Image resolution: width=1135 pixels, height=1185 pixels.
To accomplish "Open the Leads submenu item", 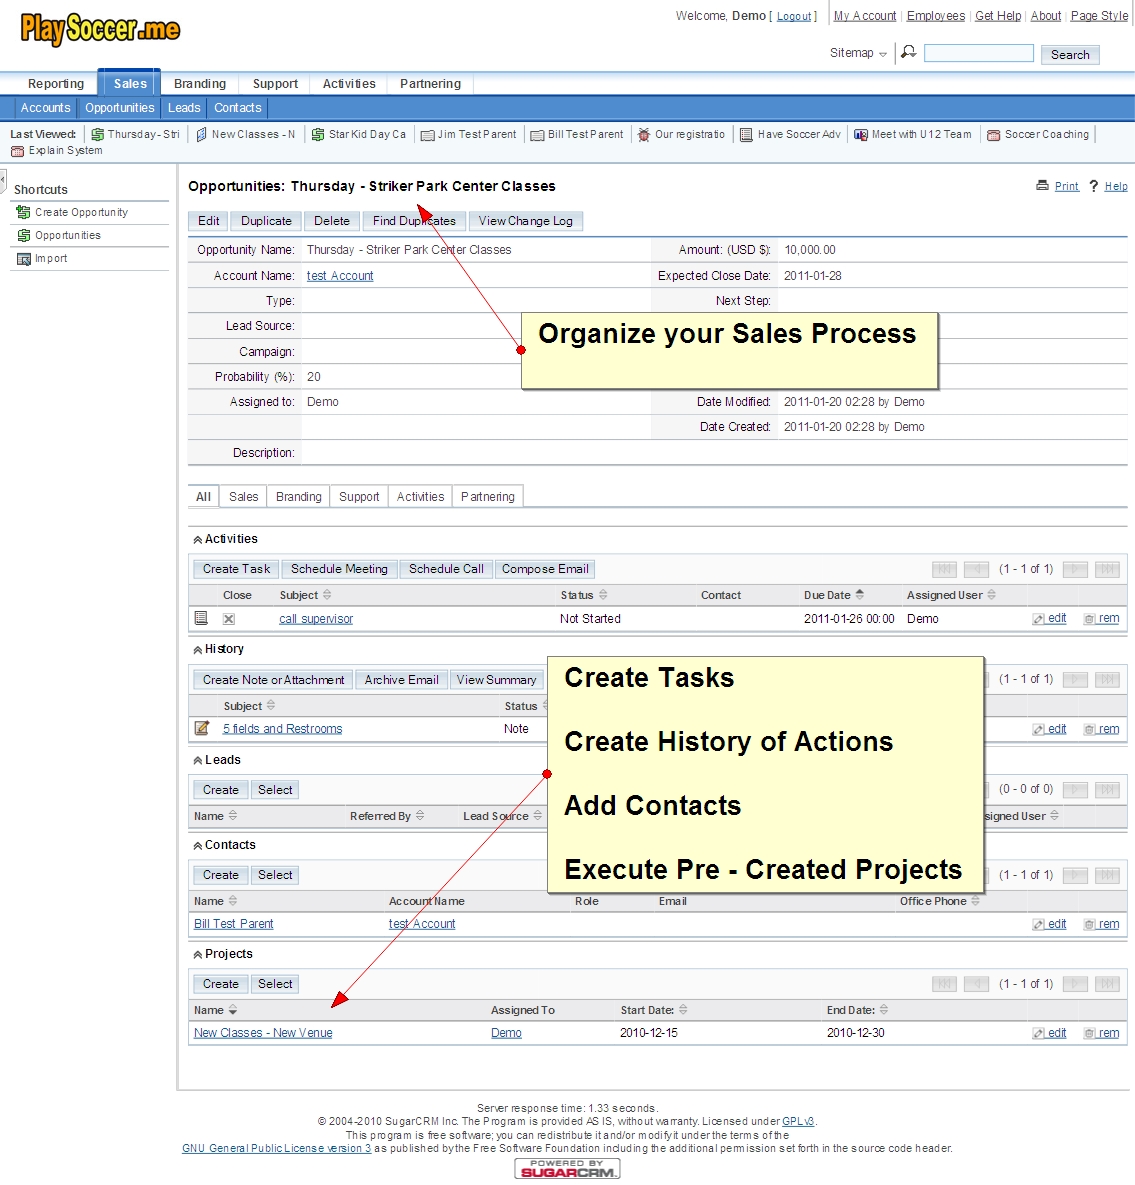I will pos(184,108).
